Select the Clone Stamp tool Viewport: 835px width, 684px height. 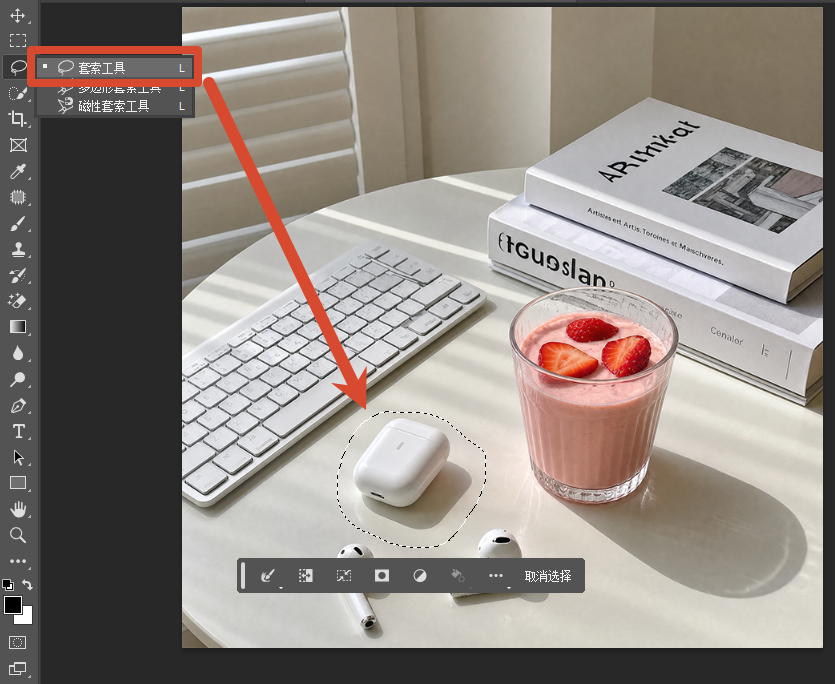click(x=18, y=249)
